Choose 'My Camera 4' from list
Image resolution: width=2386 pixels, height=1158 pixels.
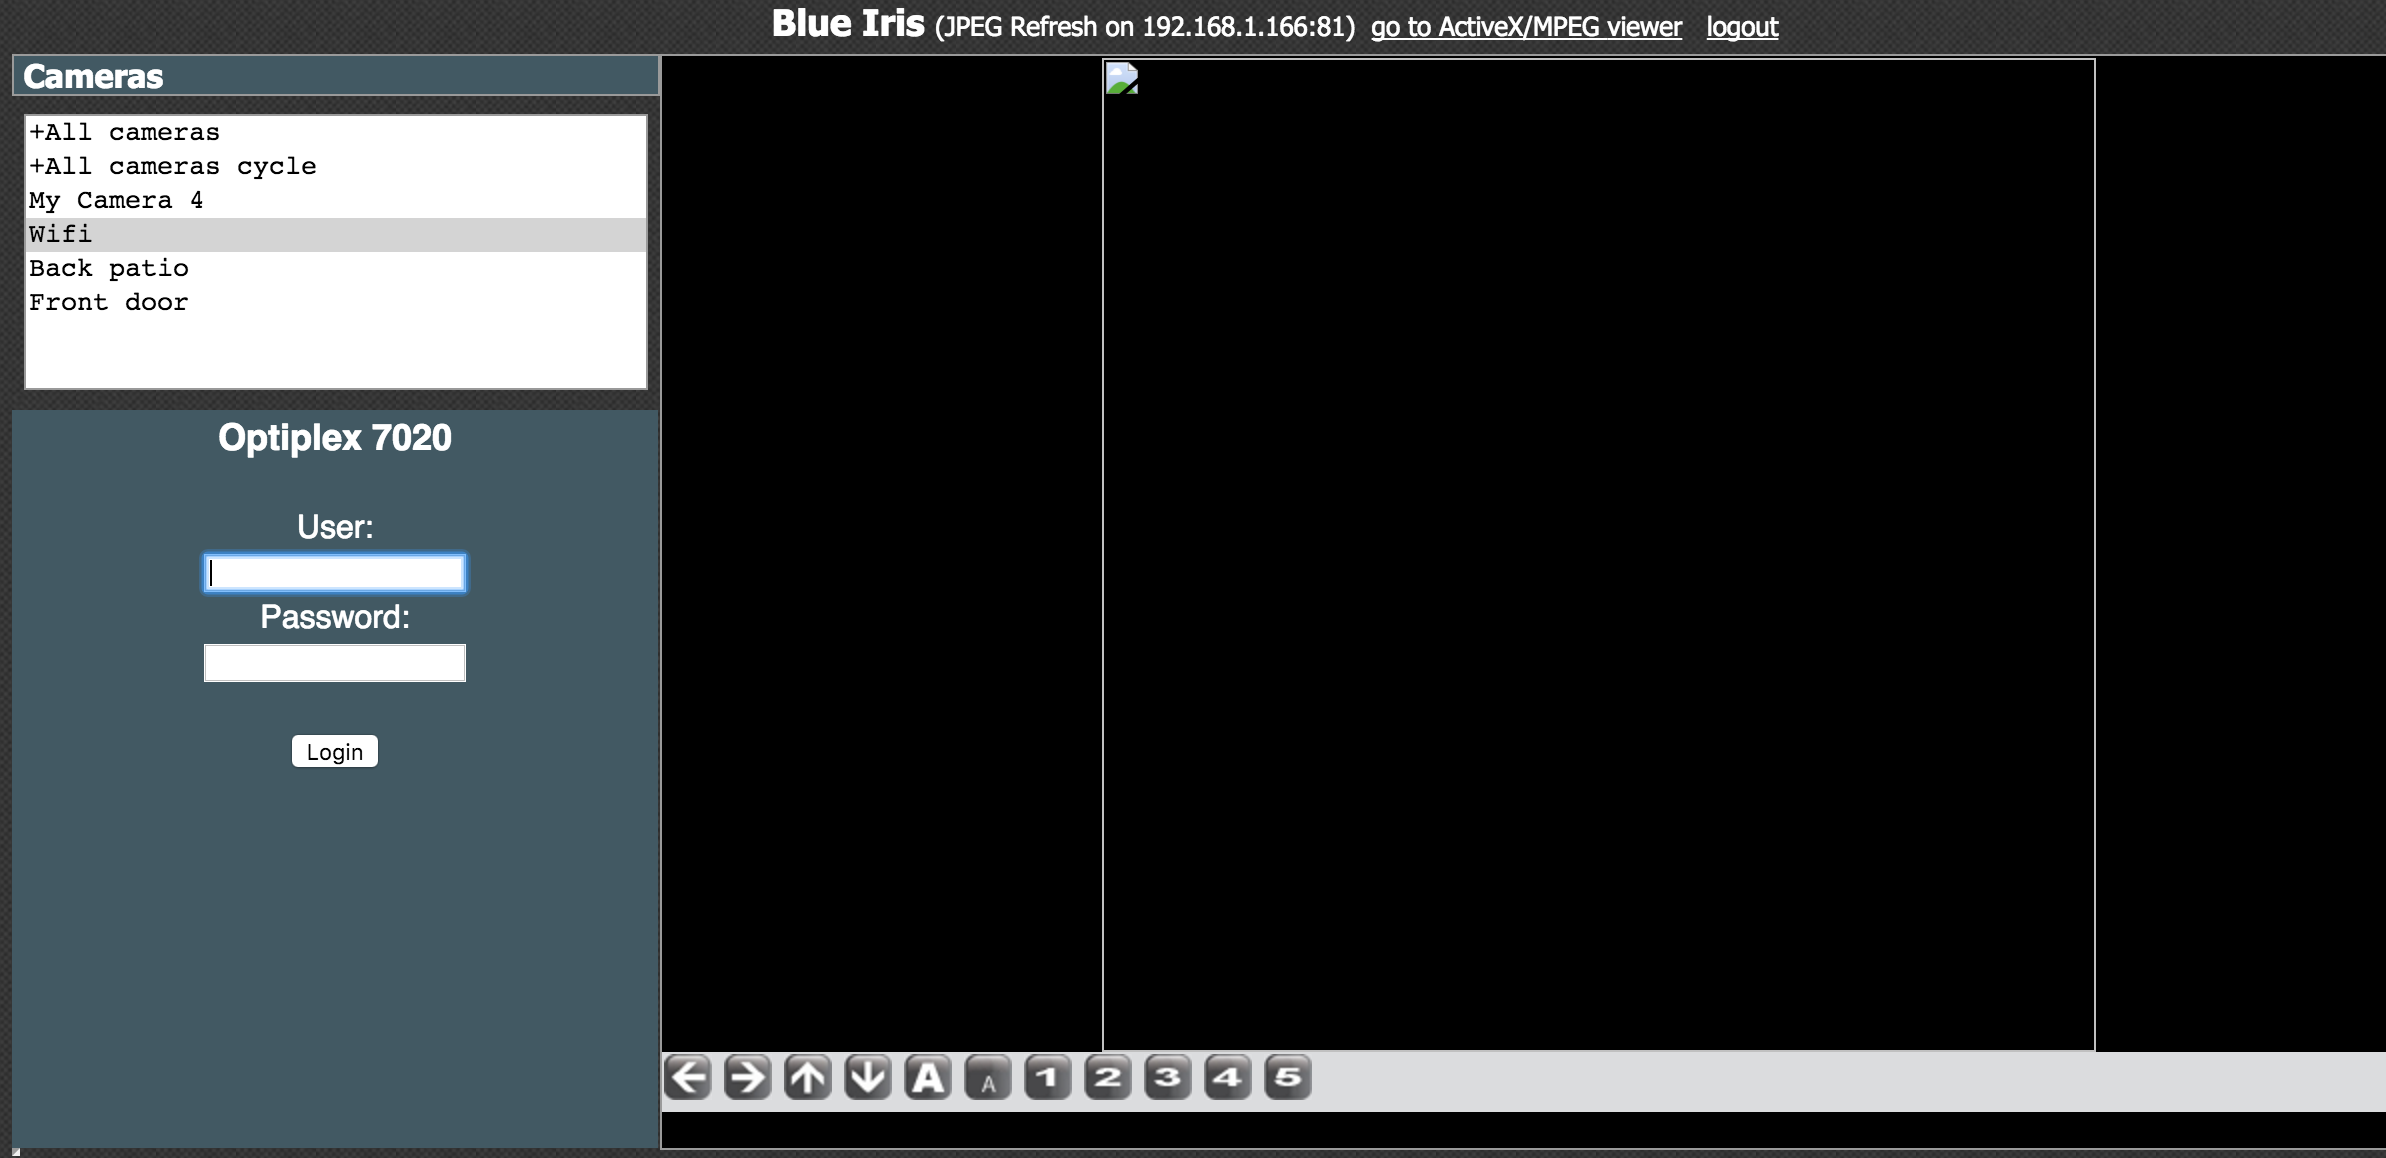[x=116, y=200]
